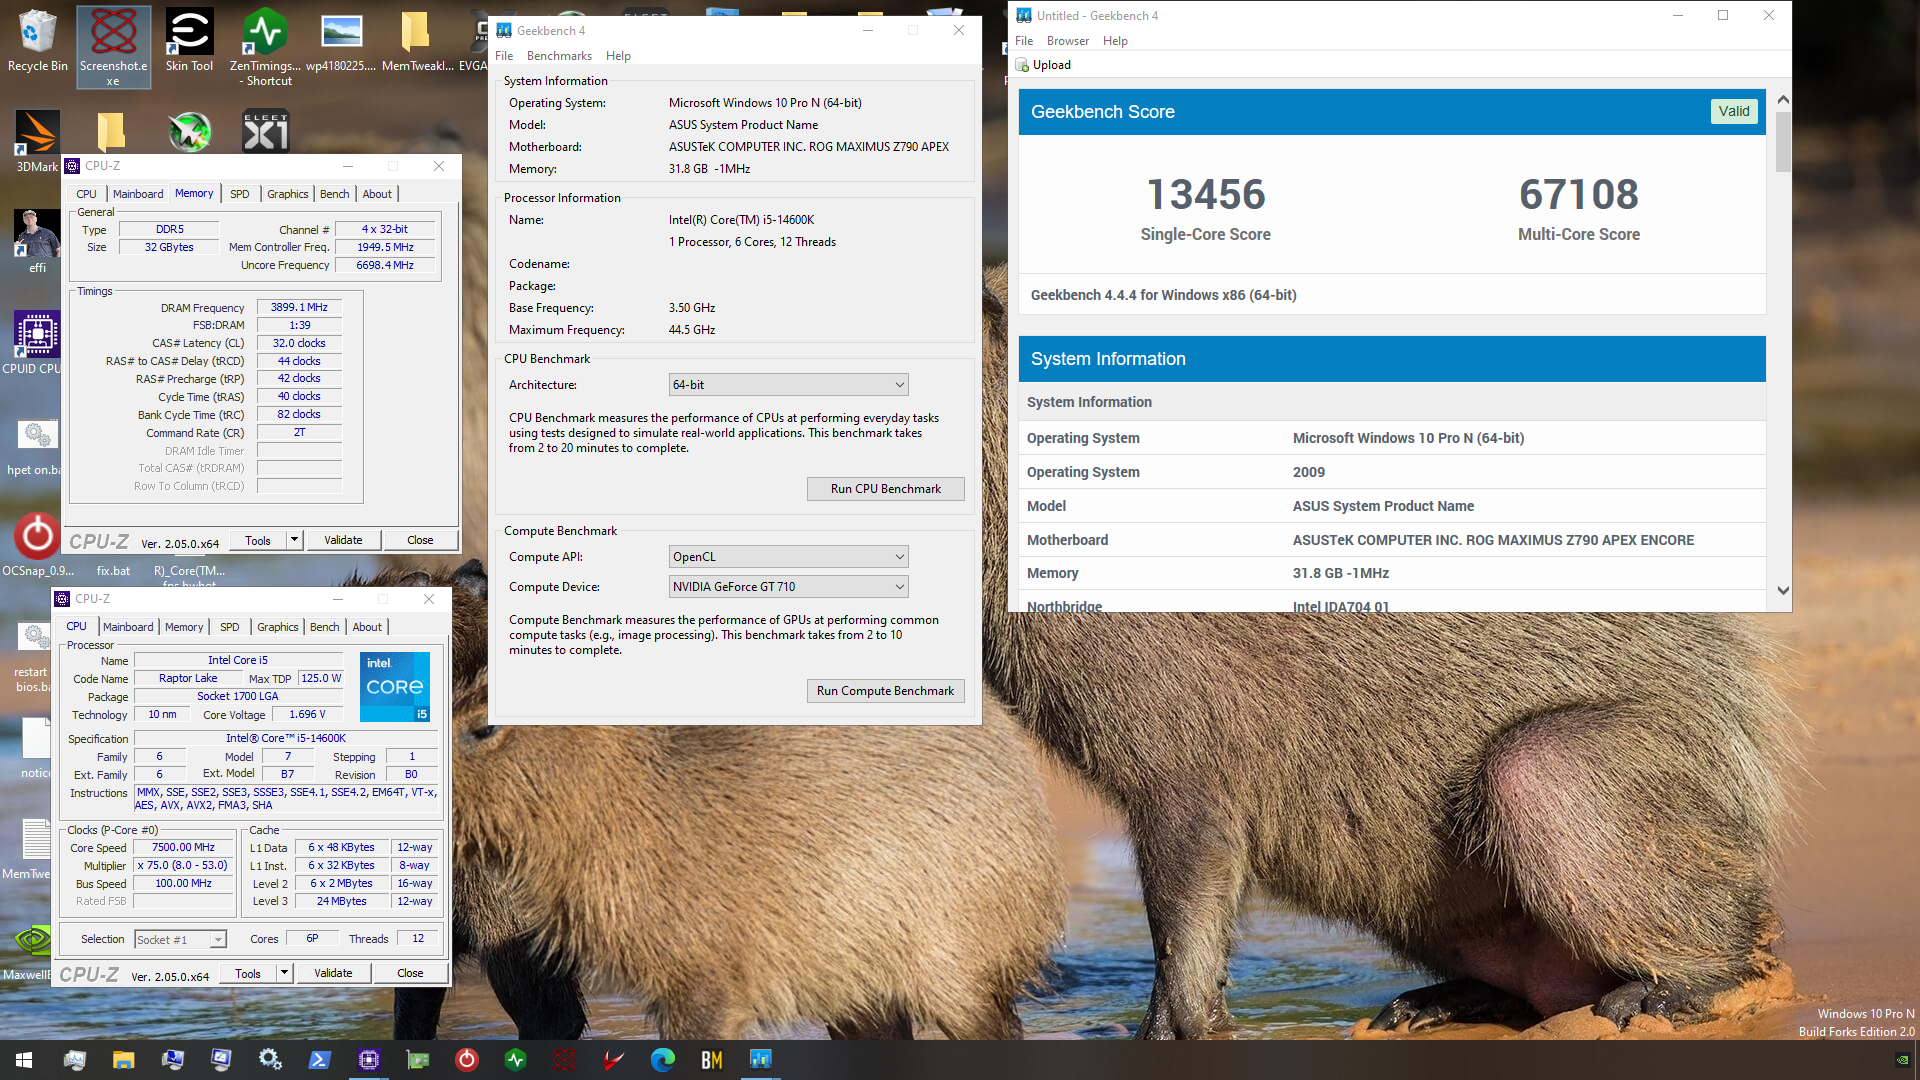Click Upload in Geekbench results window
This screenshot has height=1080, width=1920.
click(x=1043, y=65)
